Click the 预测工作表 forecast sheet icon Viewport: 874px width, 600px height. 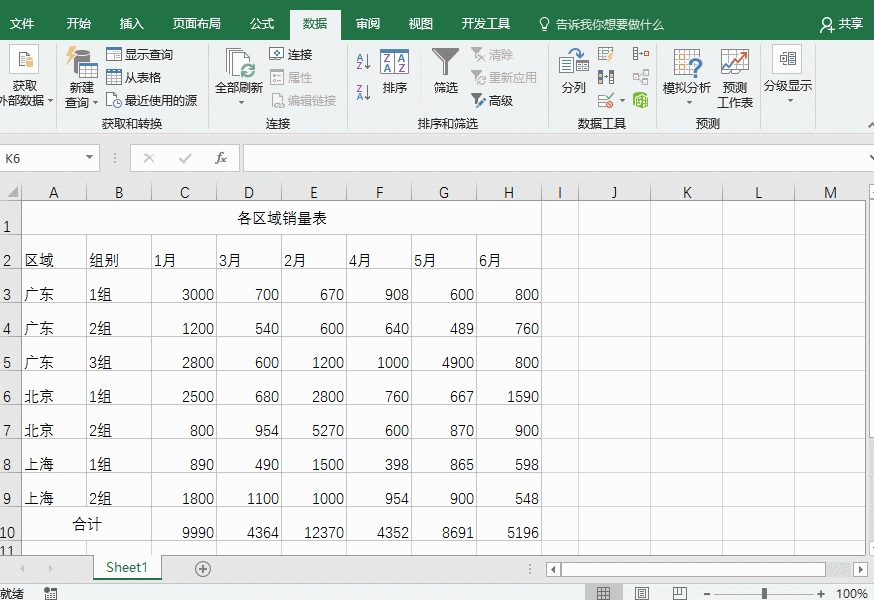click(x=735, y=78)
